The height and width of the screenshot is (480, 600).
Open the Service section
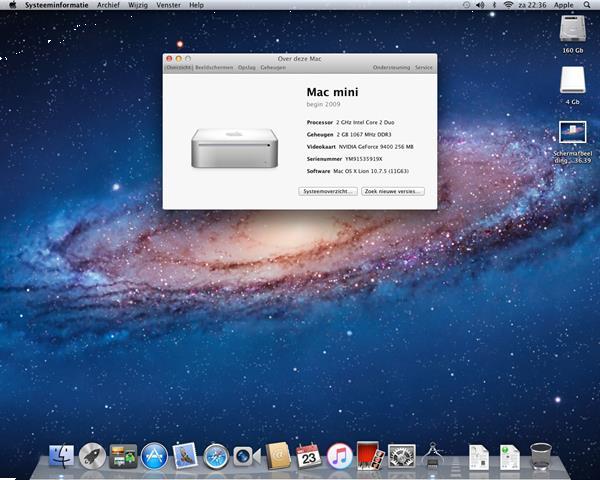point(424,67)
